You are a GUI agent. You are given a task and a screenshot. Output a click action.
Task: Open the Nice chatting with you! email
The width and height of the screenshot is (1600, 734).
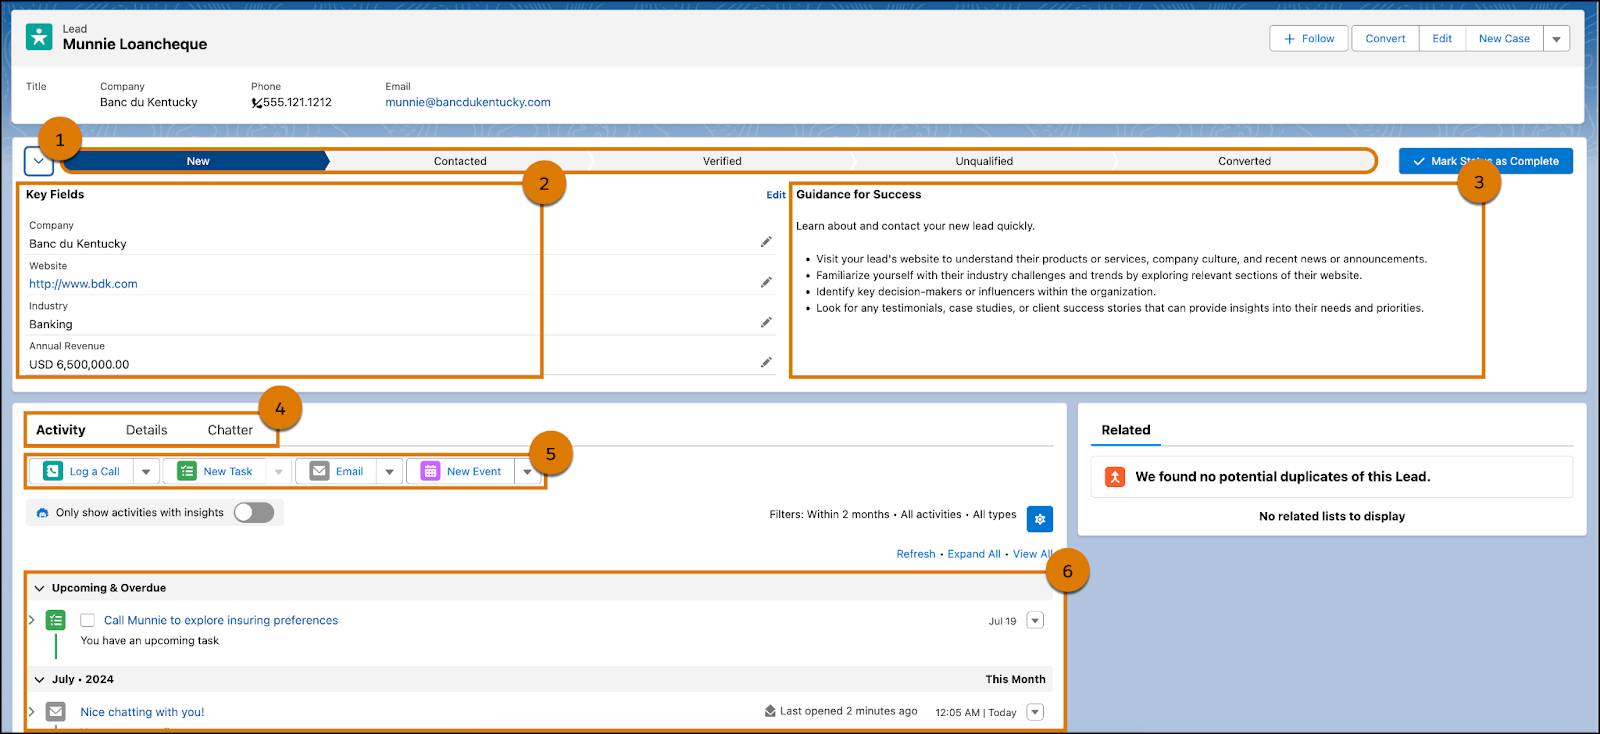[x=142, y=712]
